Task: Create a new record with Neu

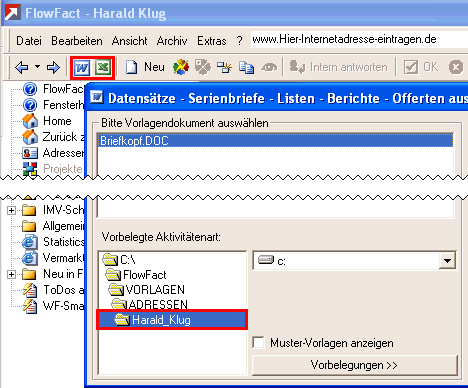Action: [x=154, y=67]
